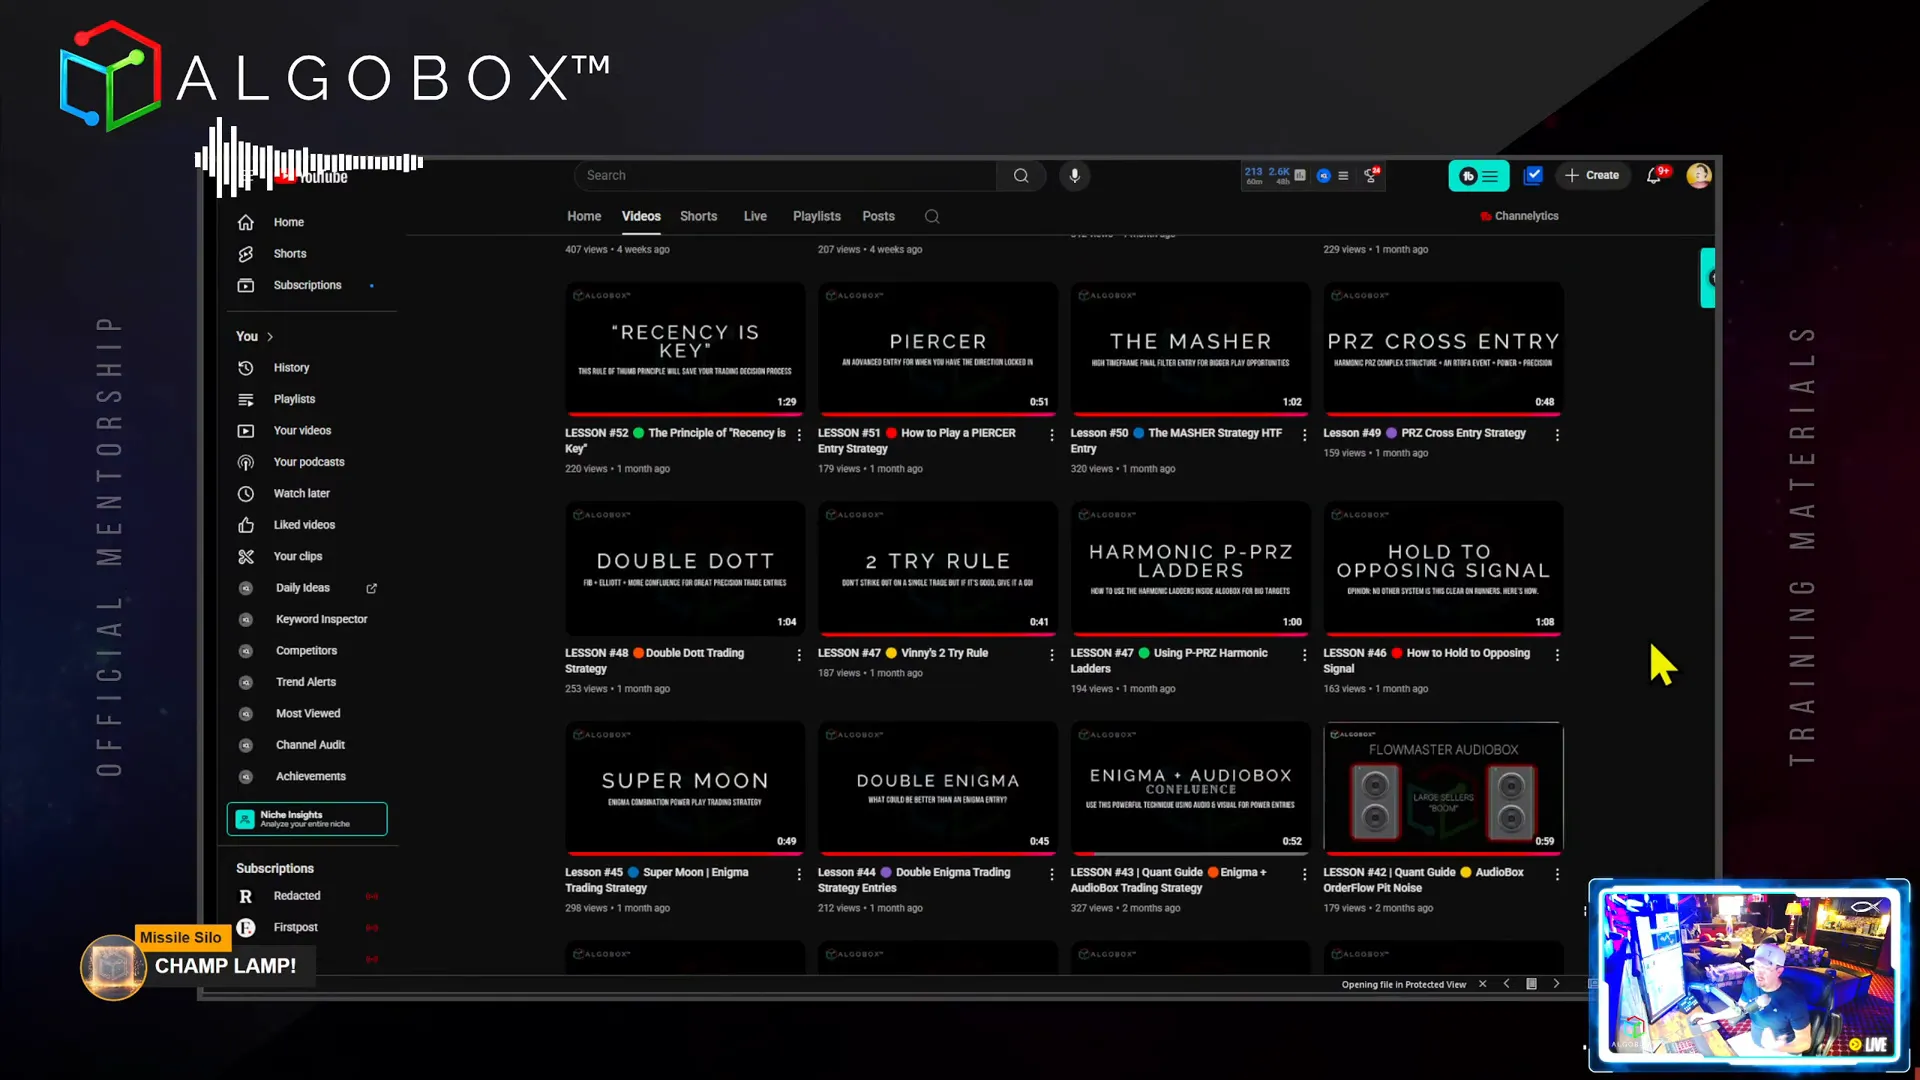Image resolution: width=1920 pixels, height=1080 pixels.
Task: Open more options for Hold to Opposing Signal
Action: click(x=1557, y=655)
